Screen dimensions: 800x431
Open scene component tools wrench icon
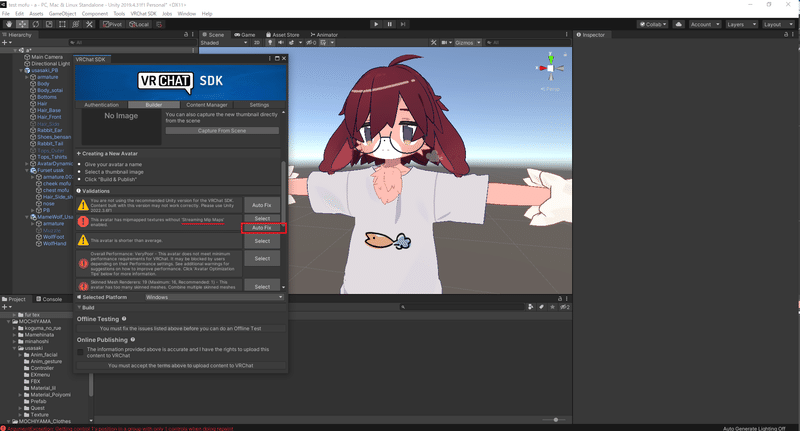434,42
